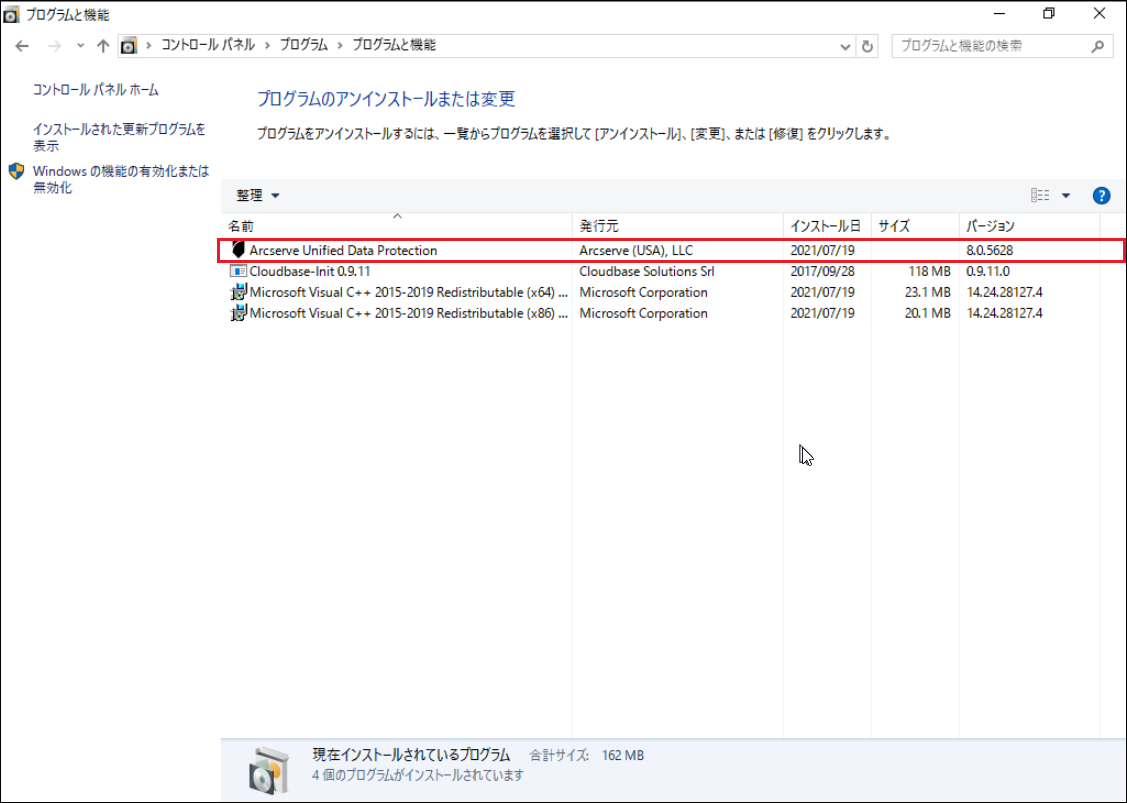Open Windows の機能の有効化または無効化 link
Viewport: 1127px width, 803px height.
121,179
